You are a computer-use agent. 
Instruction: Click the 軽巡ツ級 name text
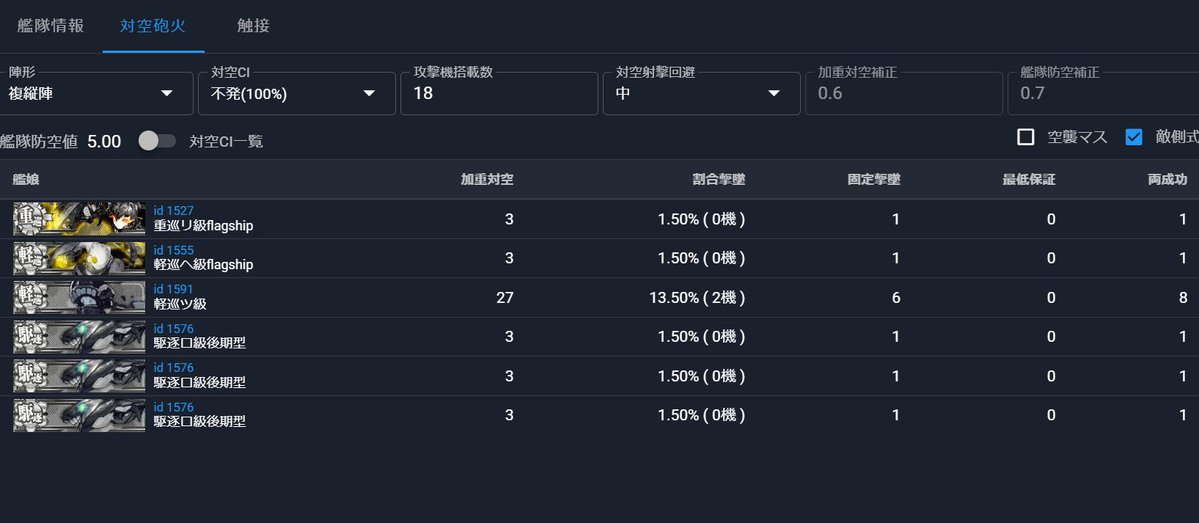point(180,304)
